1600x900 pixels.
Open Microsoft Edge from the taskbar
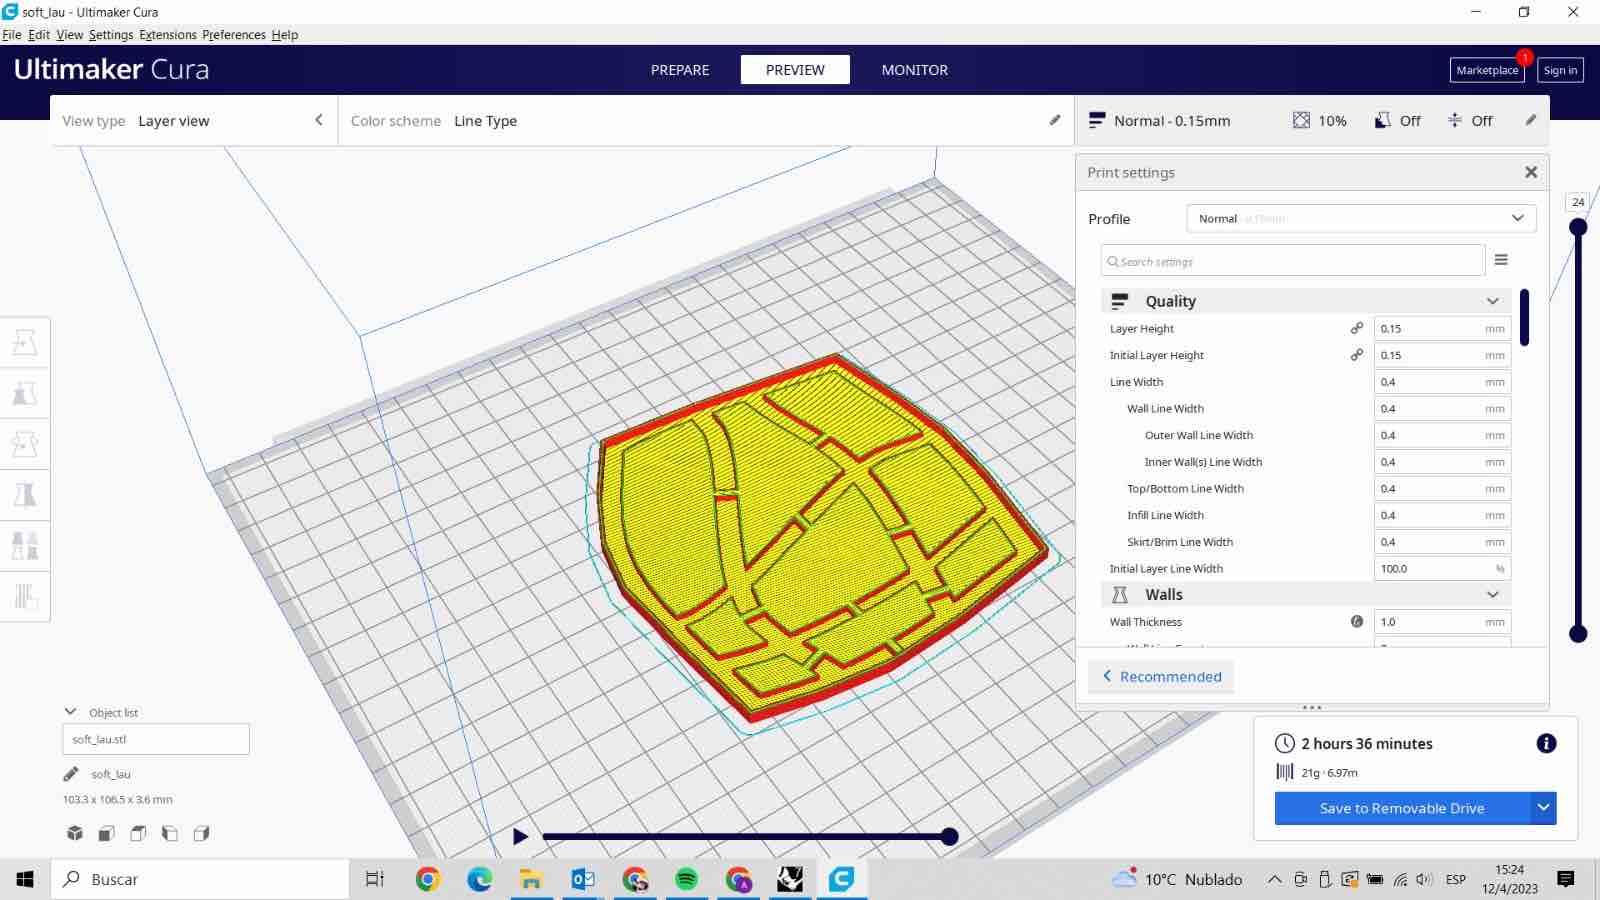[479, 879]
